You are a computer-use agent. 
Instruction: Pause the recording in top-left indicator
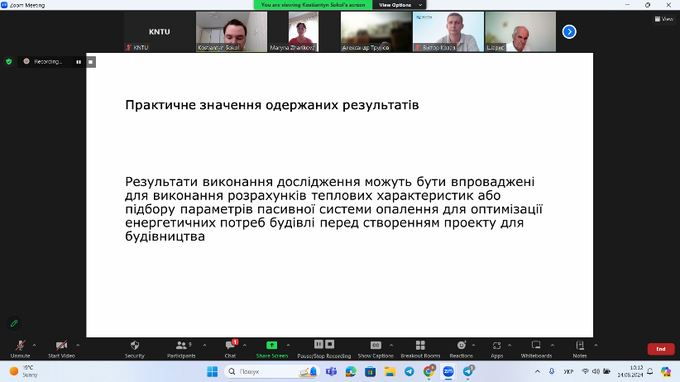pos(78,62)
